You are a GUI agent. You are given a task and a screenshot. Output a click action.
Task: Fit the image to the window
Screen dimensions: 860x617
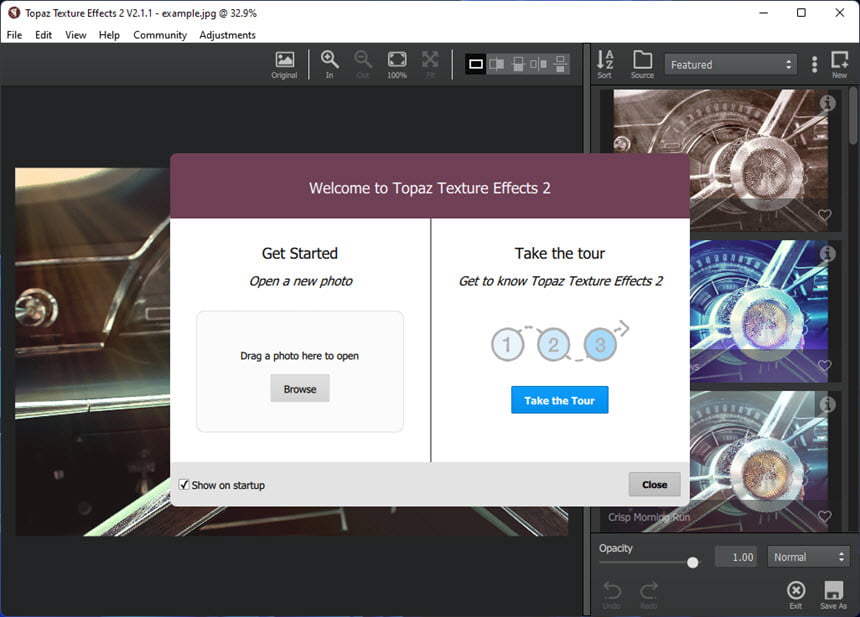pos(430,65)
